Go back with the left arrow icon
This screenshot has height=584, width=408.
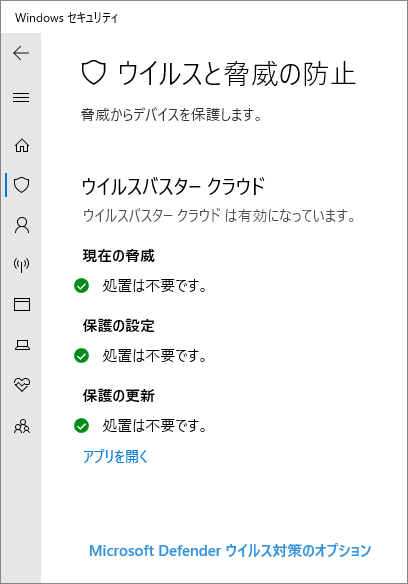click(21, 53)
